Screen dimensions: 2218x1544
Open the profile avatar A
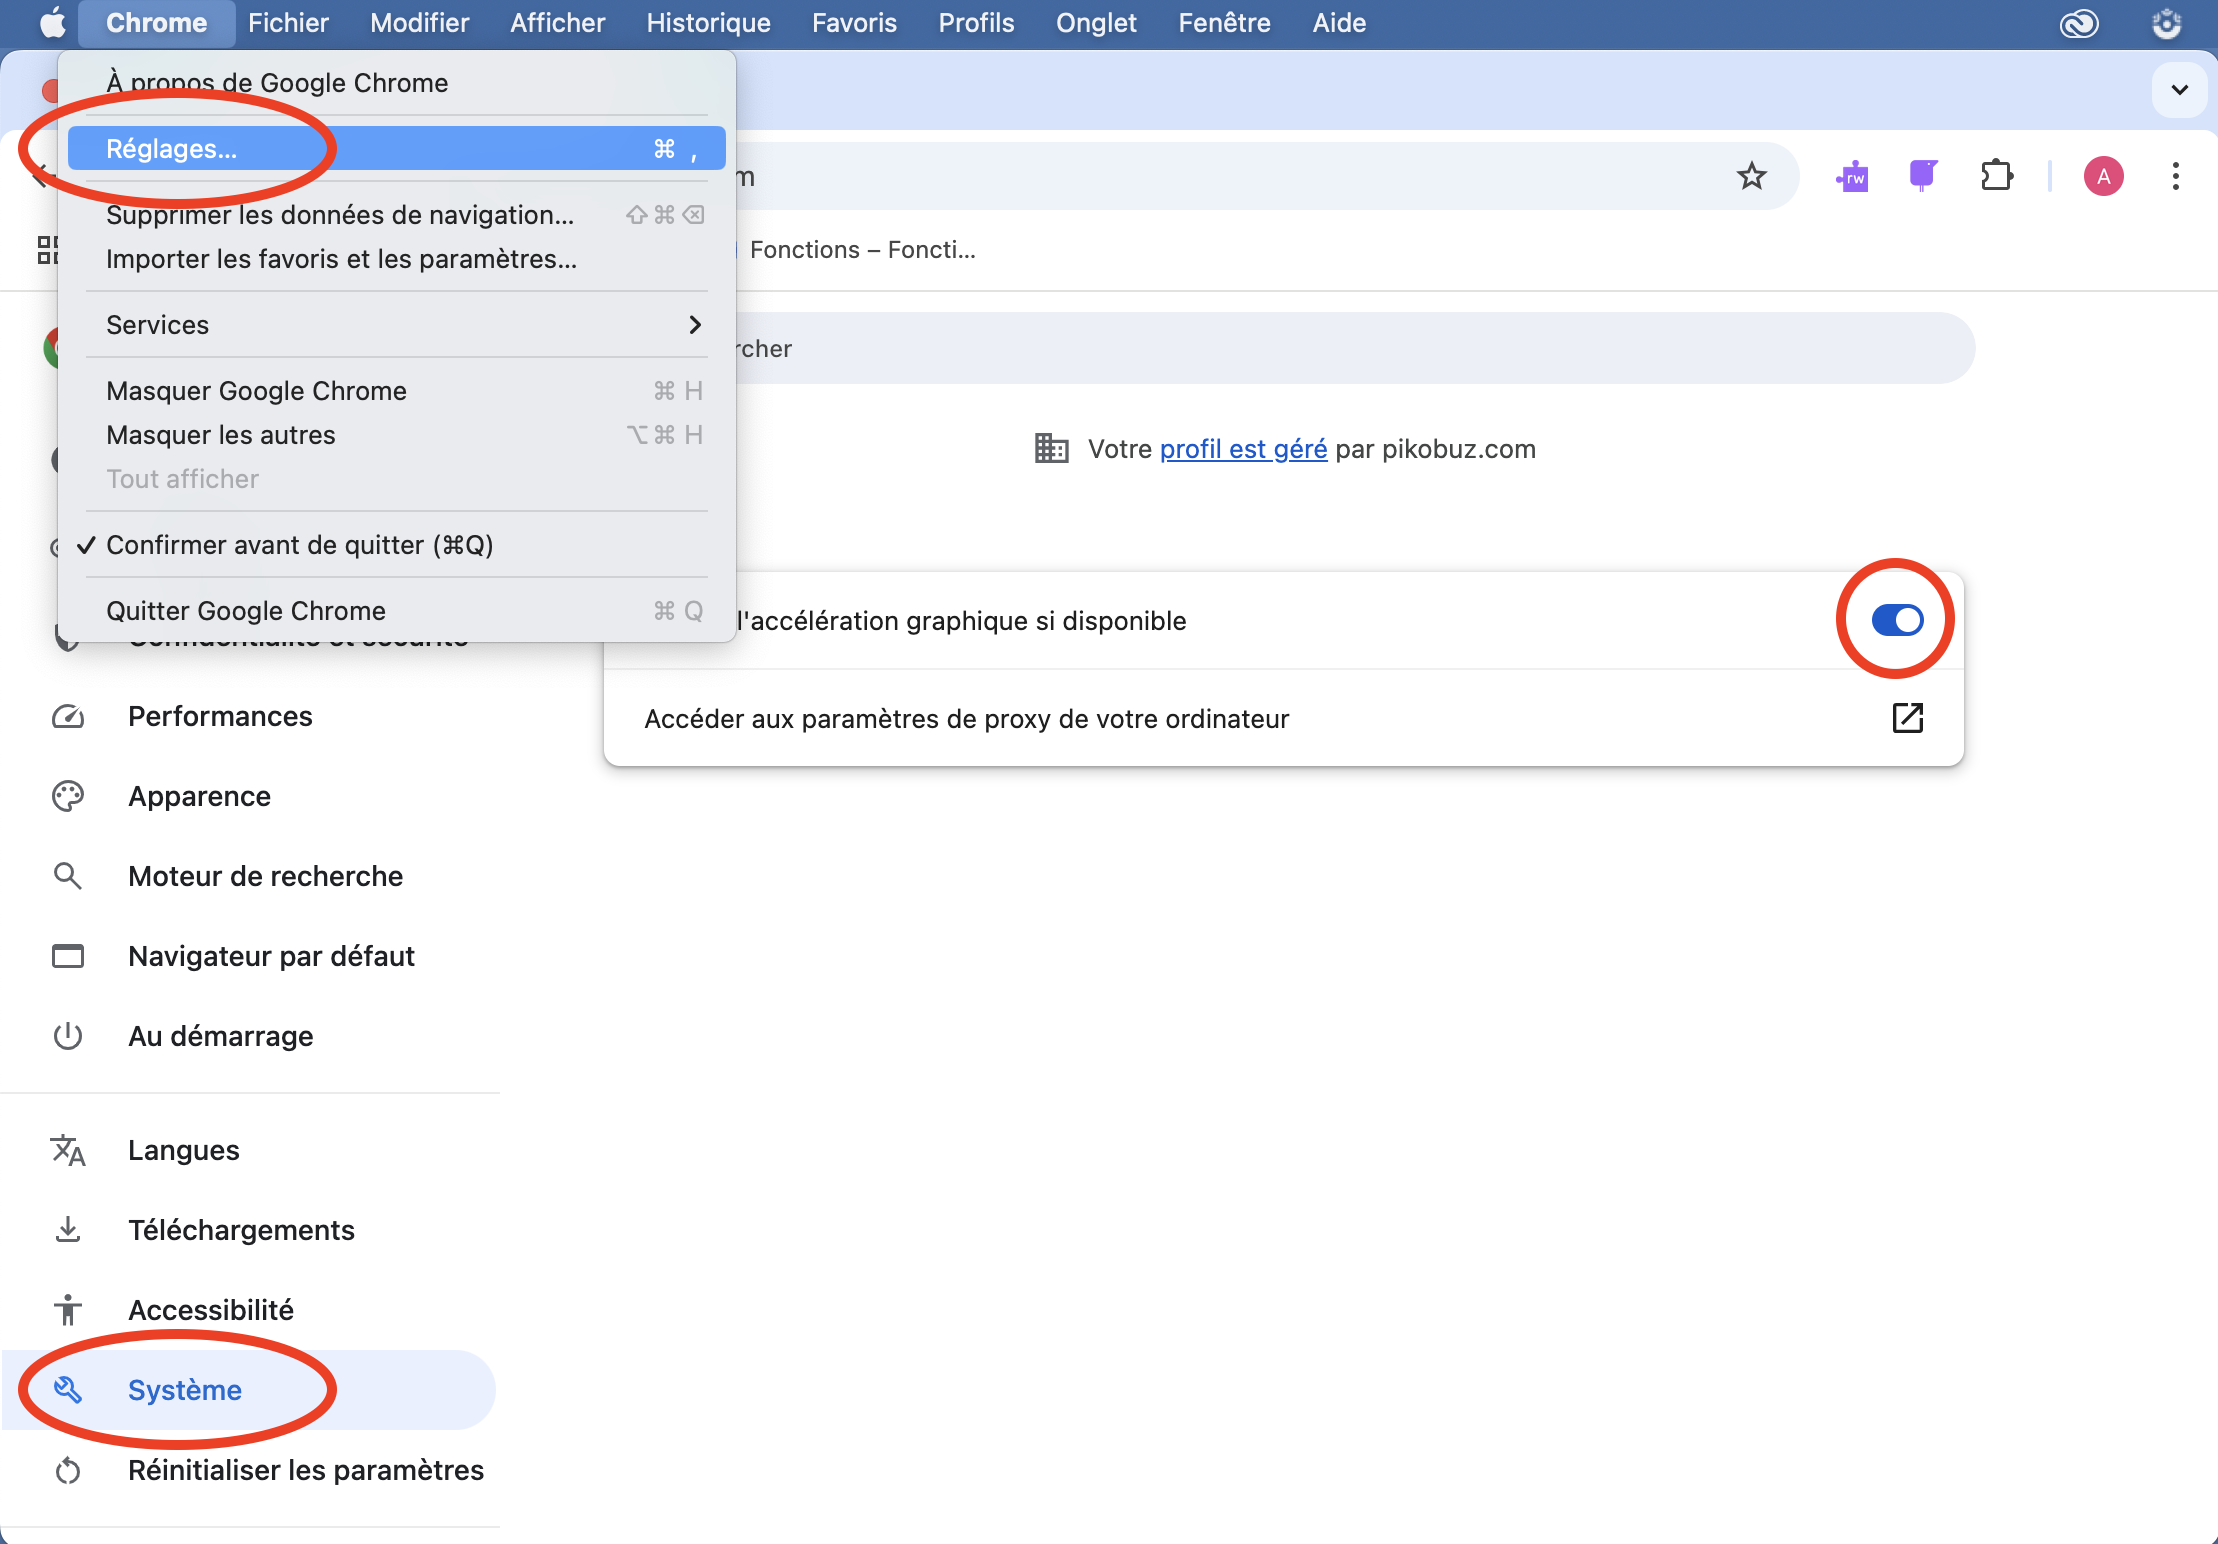tap(2103, 177)
